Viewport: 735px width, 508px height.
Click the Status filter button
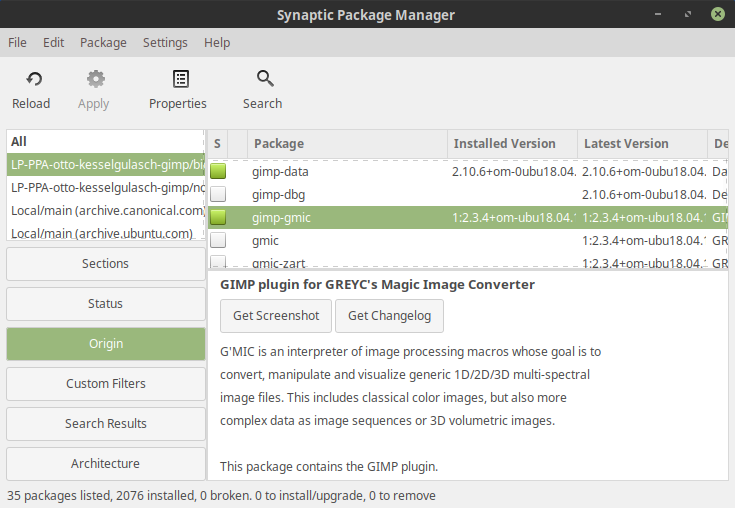105,304
